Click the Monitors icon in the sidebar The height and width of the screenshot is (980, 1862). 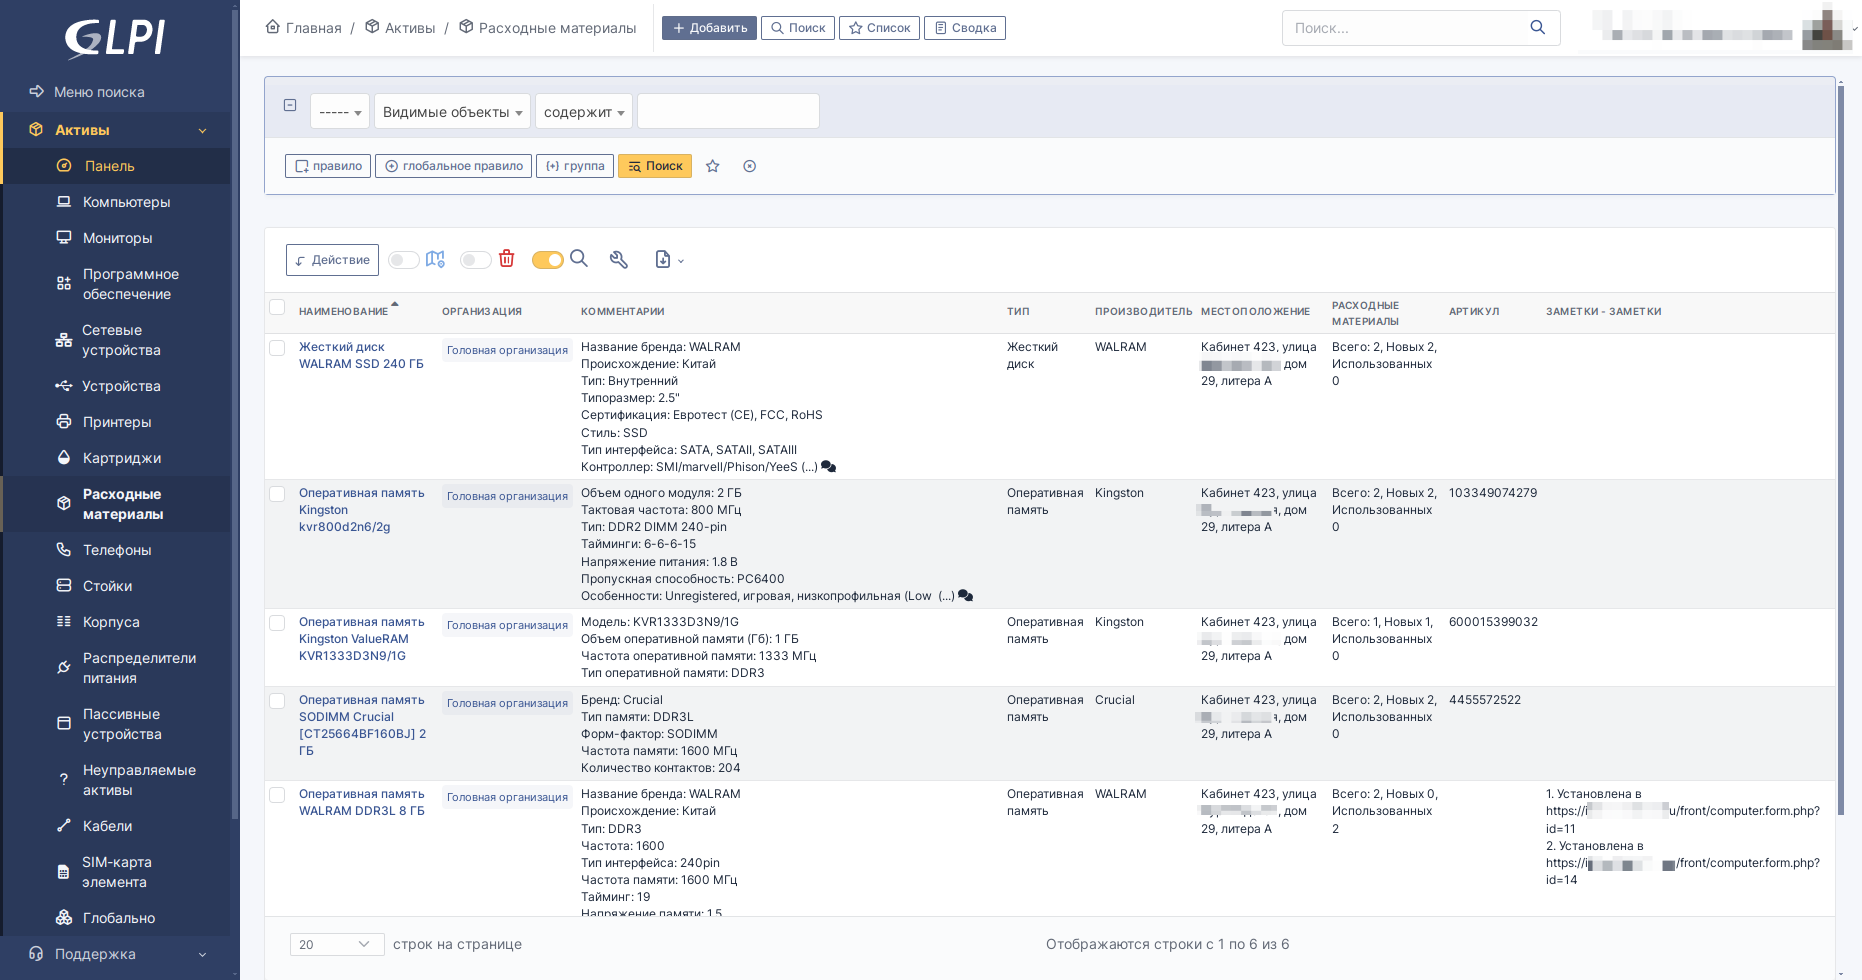[64, 238]
